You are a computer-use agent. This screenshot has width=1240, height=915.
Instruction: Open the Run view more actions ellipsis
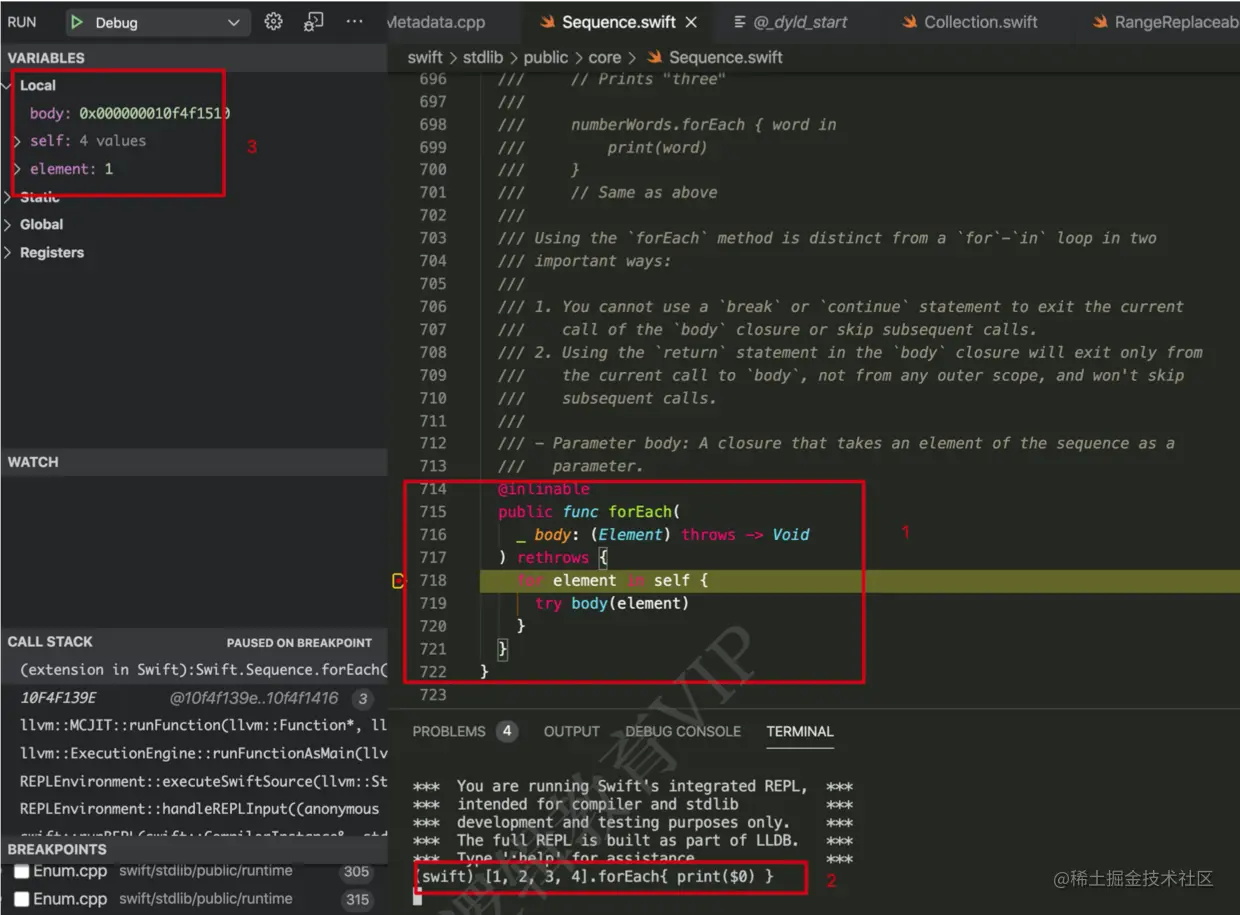click(x=355, y=21)
